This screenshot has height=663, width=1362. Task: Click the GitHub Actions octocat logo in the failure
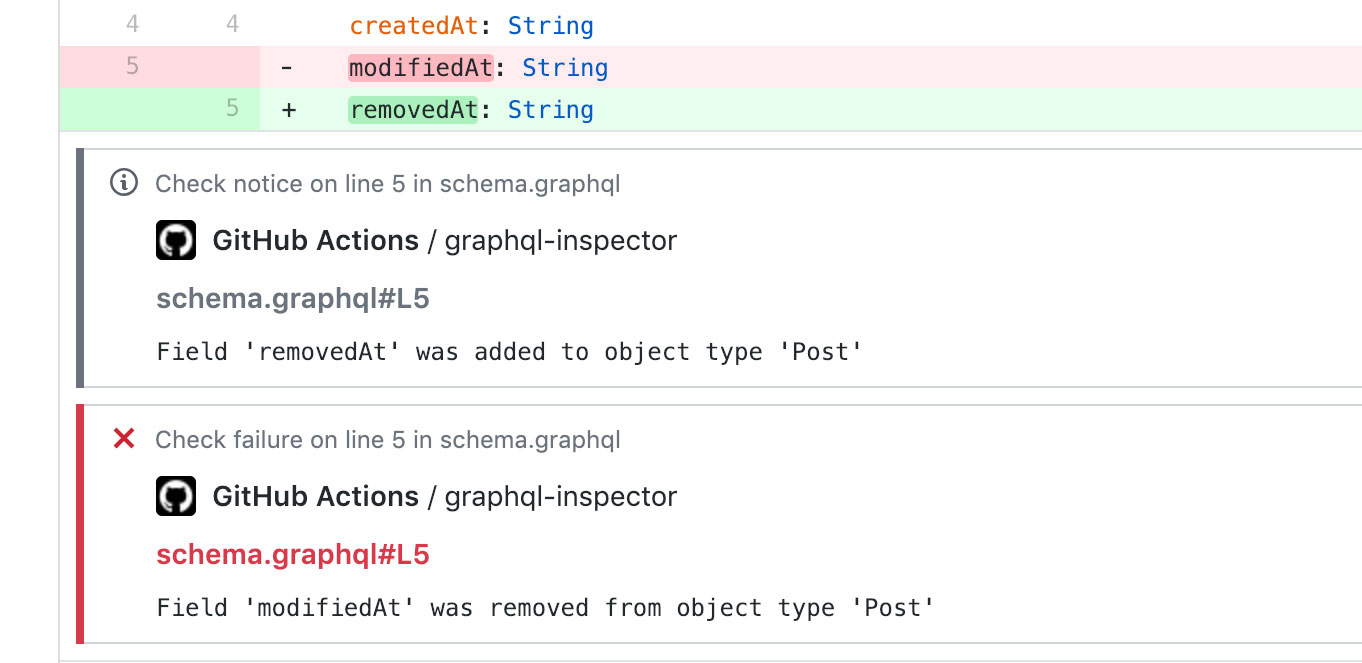click(x=176, y=496)
